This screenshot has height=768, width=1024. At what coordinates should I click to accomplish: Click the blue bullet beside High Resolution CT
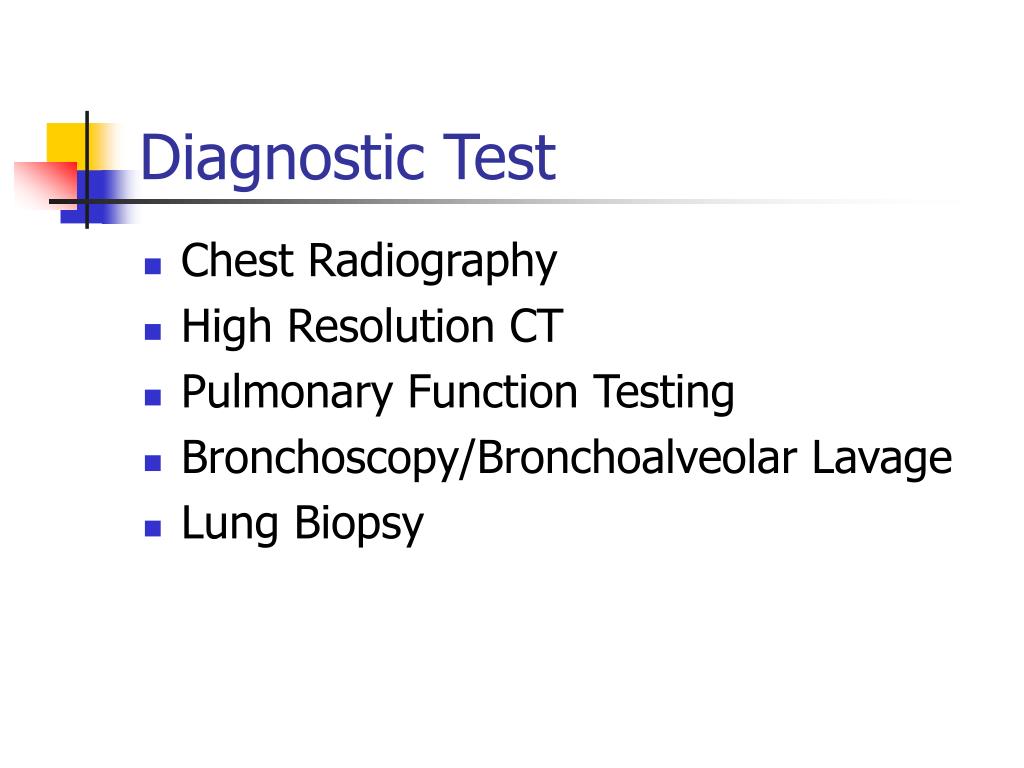(153, 332)
